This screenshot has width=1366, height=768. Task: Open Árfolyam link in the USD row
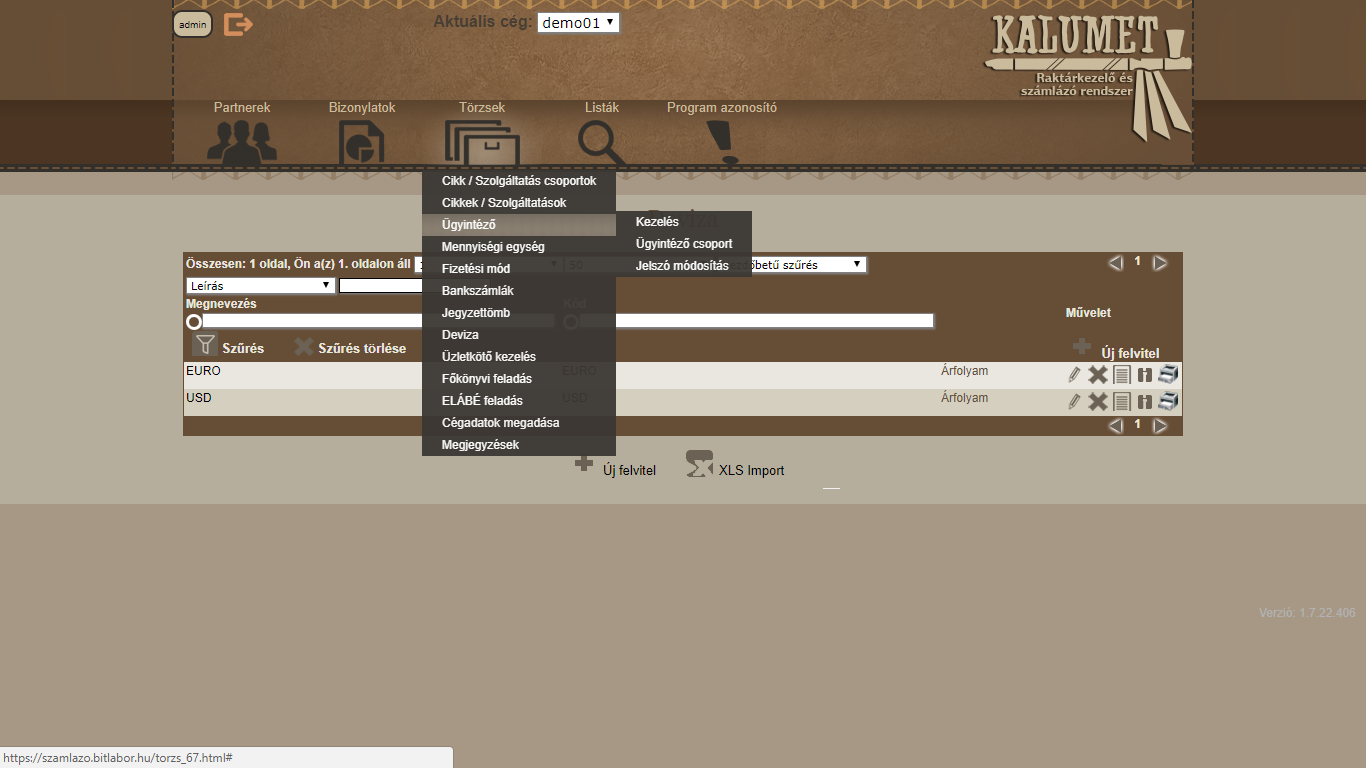[x=964, y=398]
